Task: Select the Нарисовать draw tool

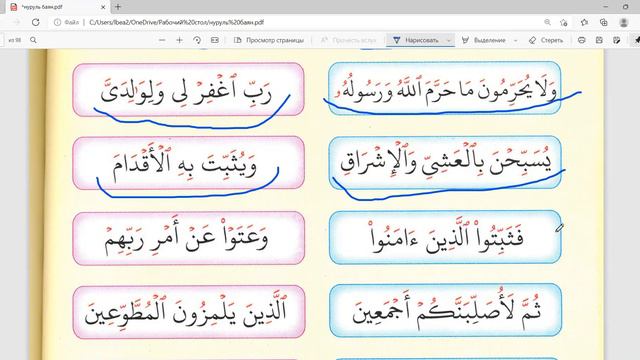Action: (416, 40)
